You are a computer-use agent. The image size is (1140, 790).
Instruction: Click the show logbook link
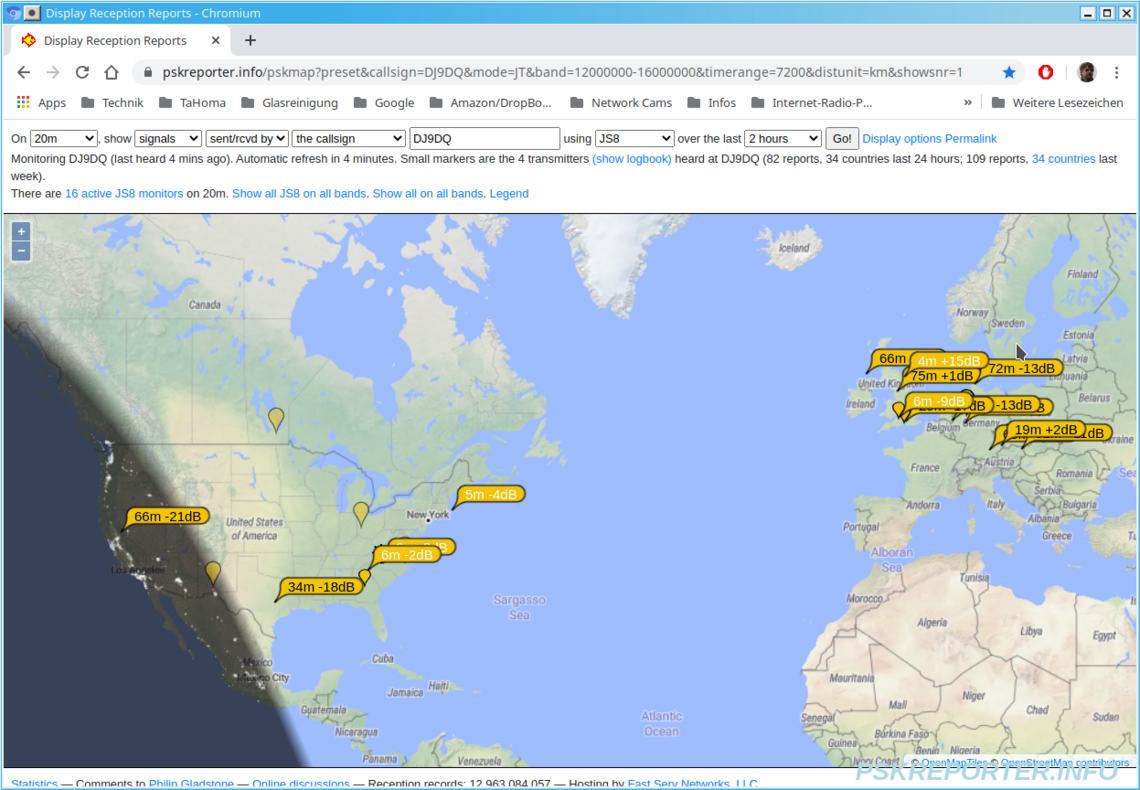pyautogui.click(x=632, y=158)
